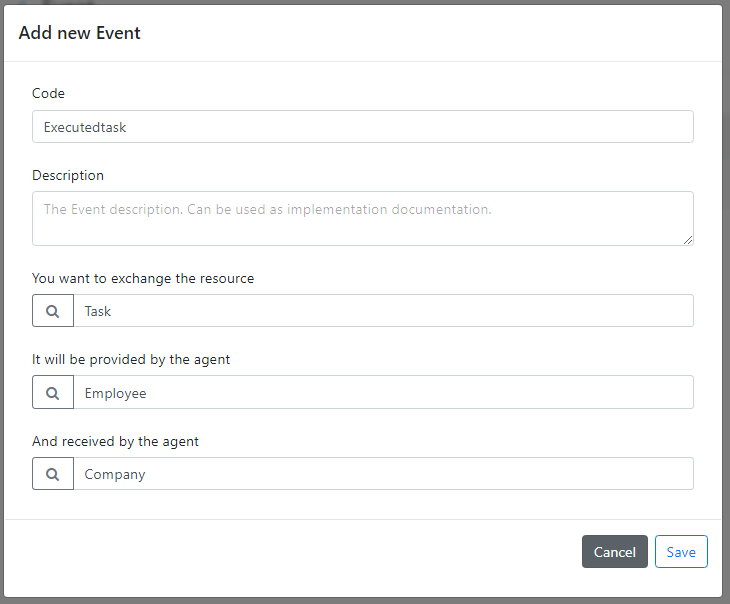Image resolution: width=730 pixels, height=604 pixels.
Task: Click the magnifier icon beside the Company field
Action: tap(53, 474)
